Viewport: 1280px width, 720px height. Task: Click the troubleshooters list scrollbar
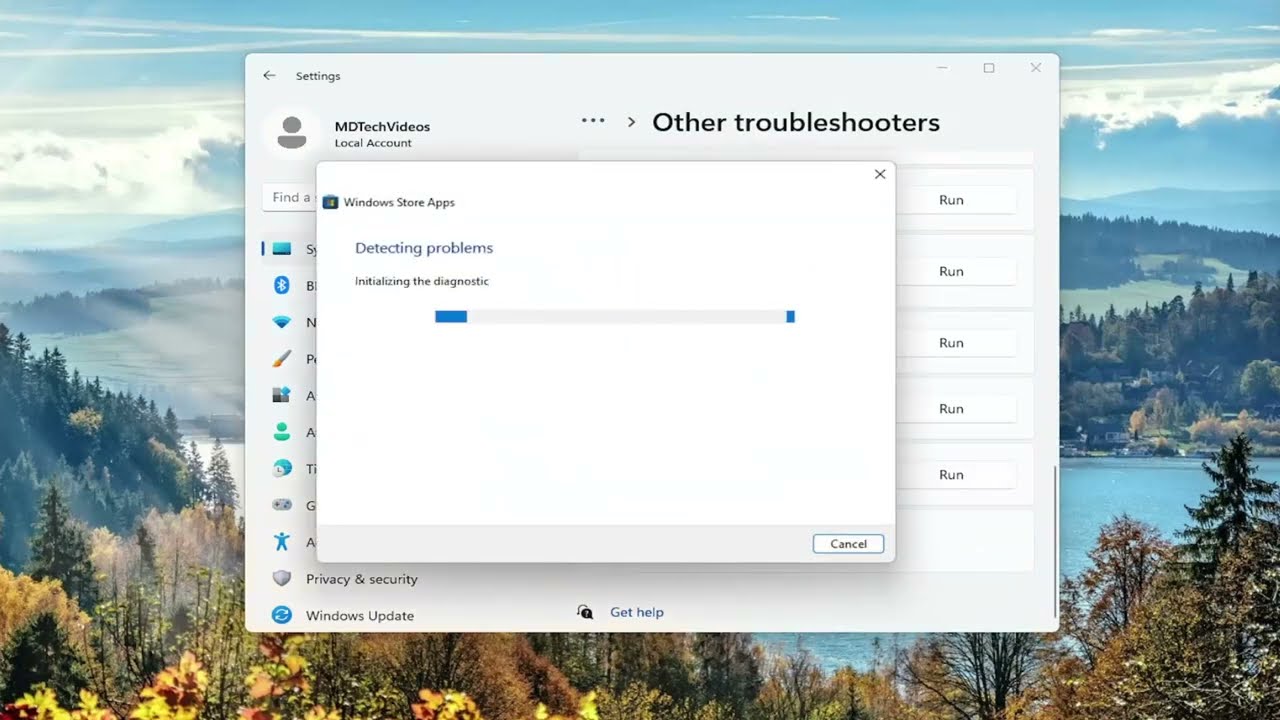click(1054, 542)
